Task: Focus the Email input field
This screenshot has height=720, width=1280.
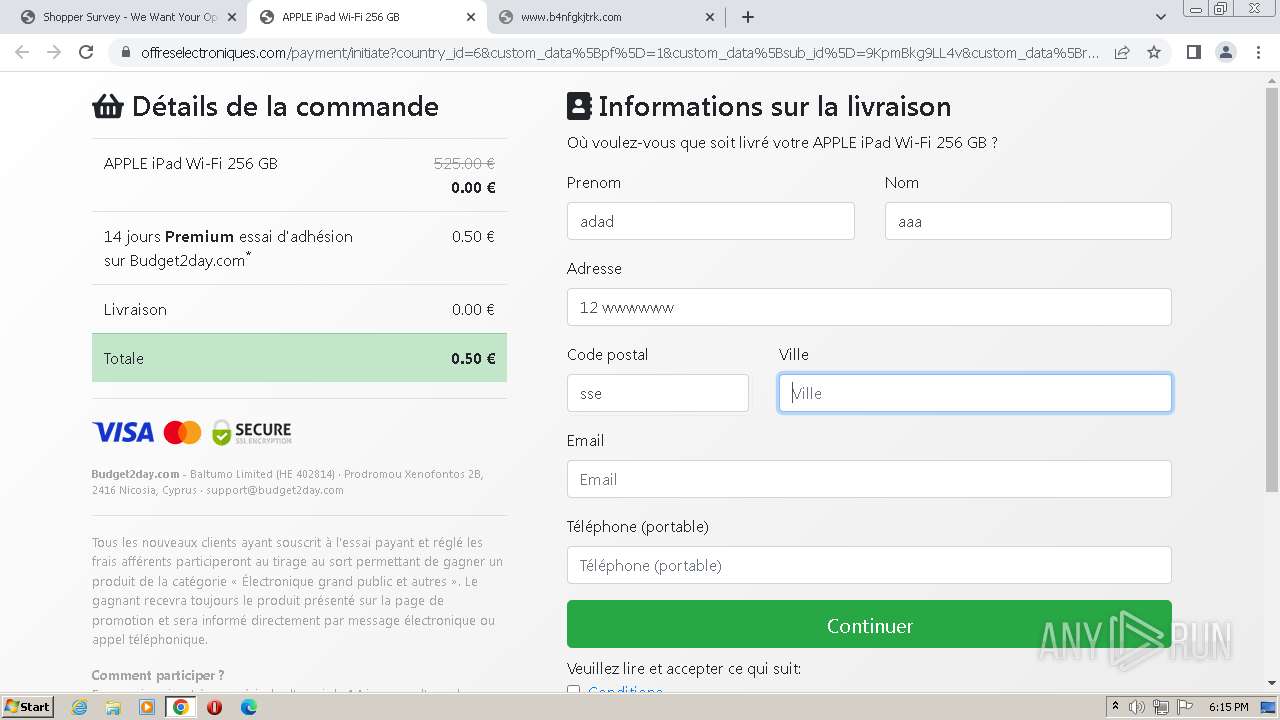Action: click(x=869, y=479)
